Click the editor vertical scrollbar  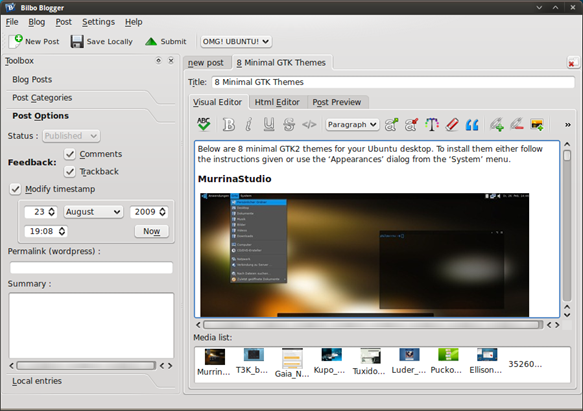point(567,223)
